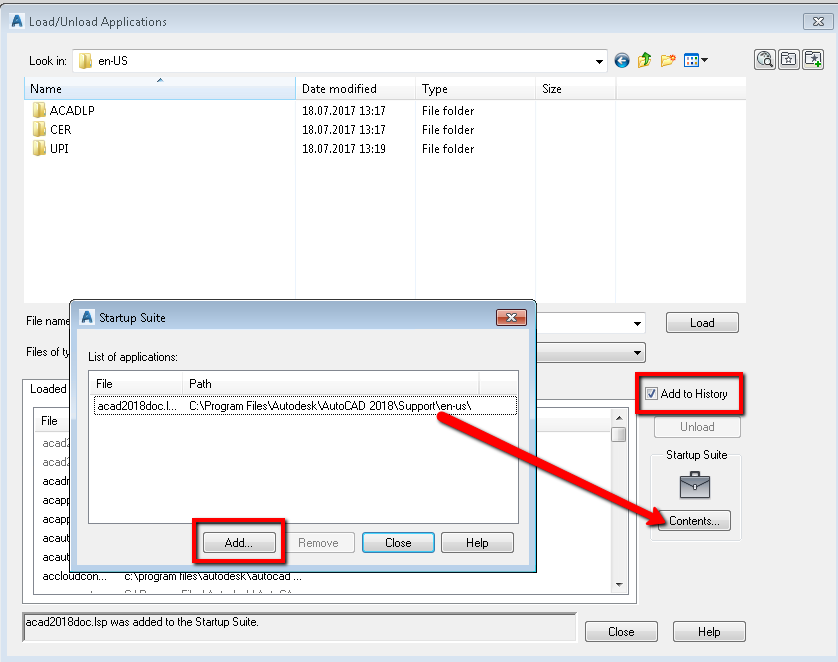Click C:\Program Files\Autodesk path cell

[330, 406]
